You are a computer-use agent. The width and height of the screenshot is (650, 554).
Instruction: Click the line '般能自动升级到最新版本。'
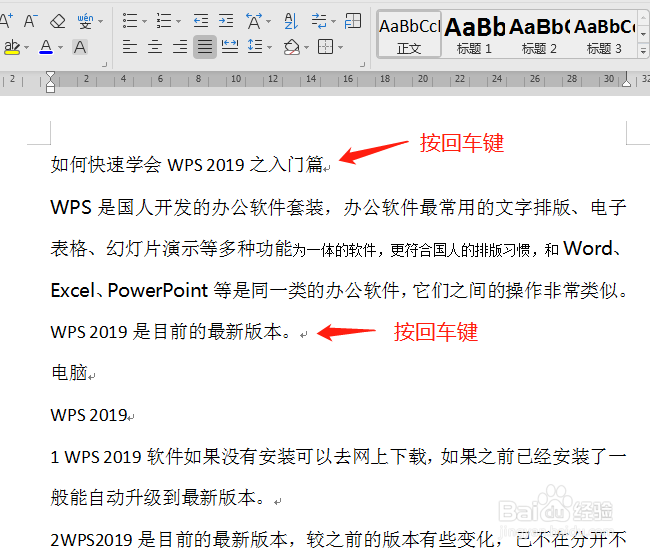tap(158, 498)
